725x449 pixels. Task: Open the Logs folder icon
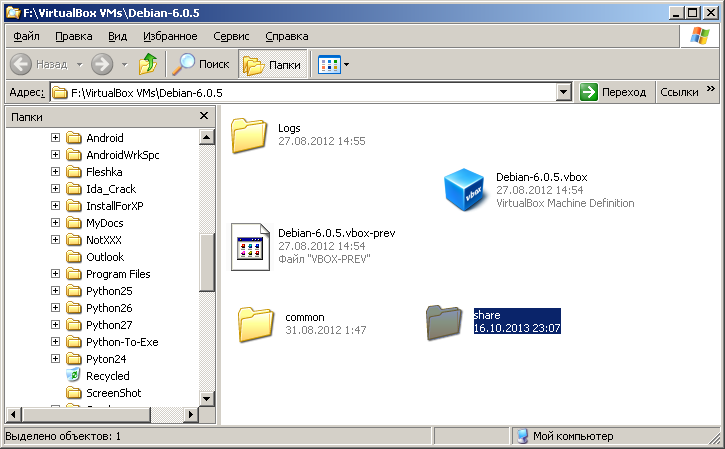249,135
